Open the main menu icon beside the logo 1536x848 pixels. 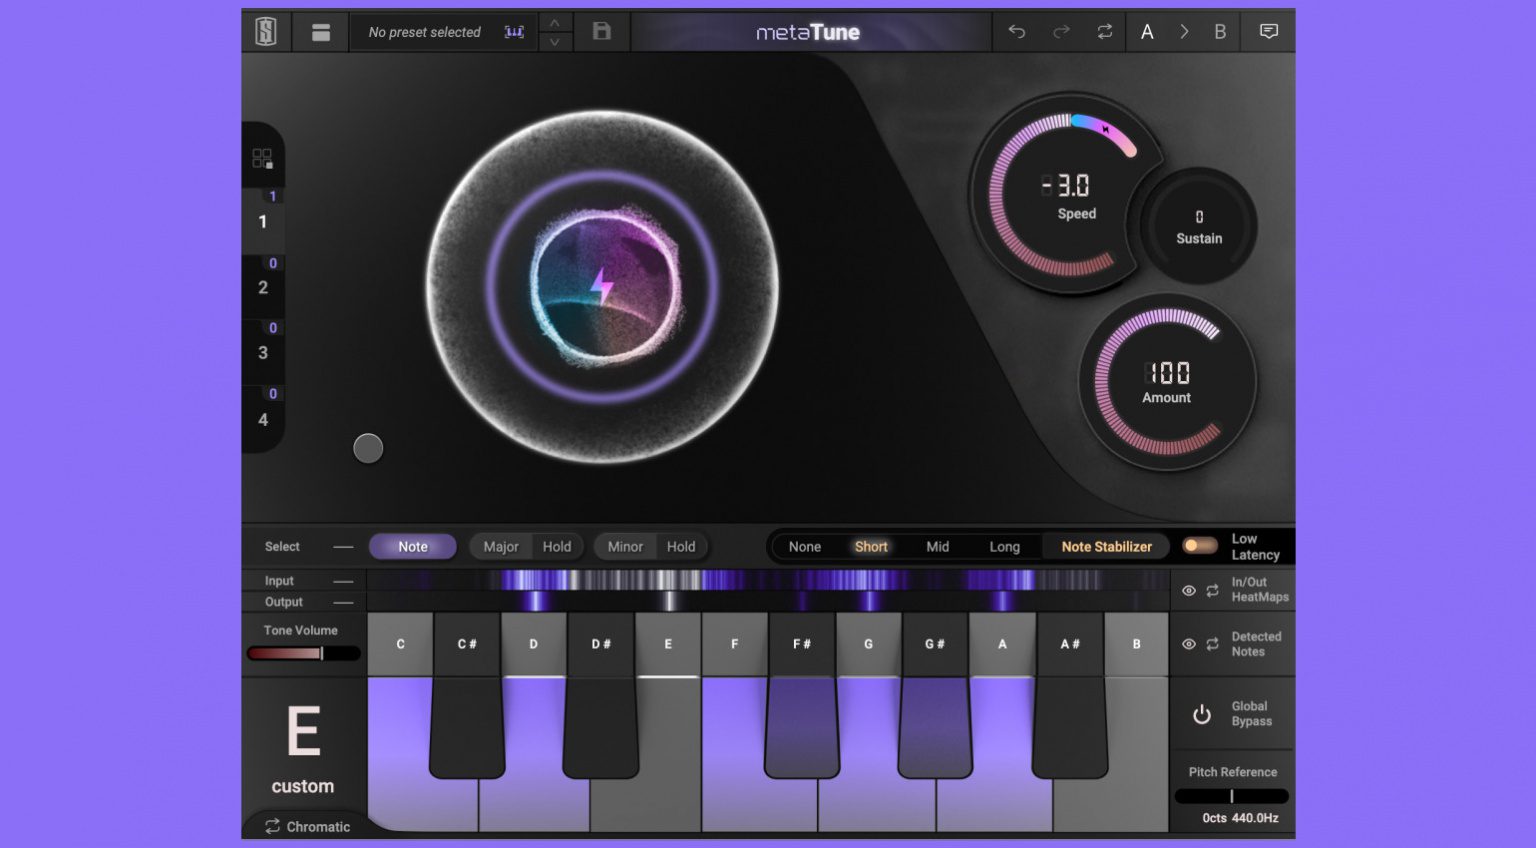pyautogui.click(x=320, y=31)
